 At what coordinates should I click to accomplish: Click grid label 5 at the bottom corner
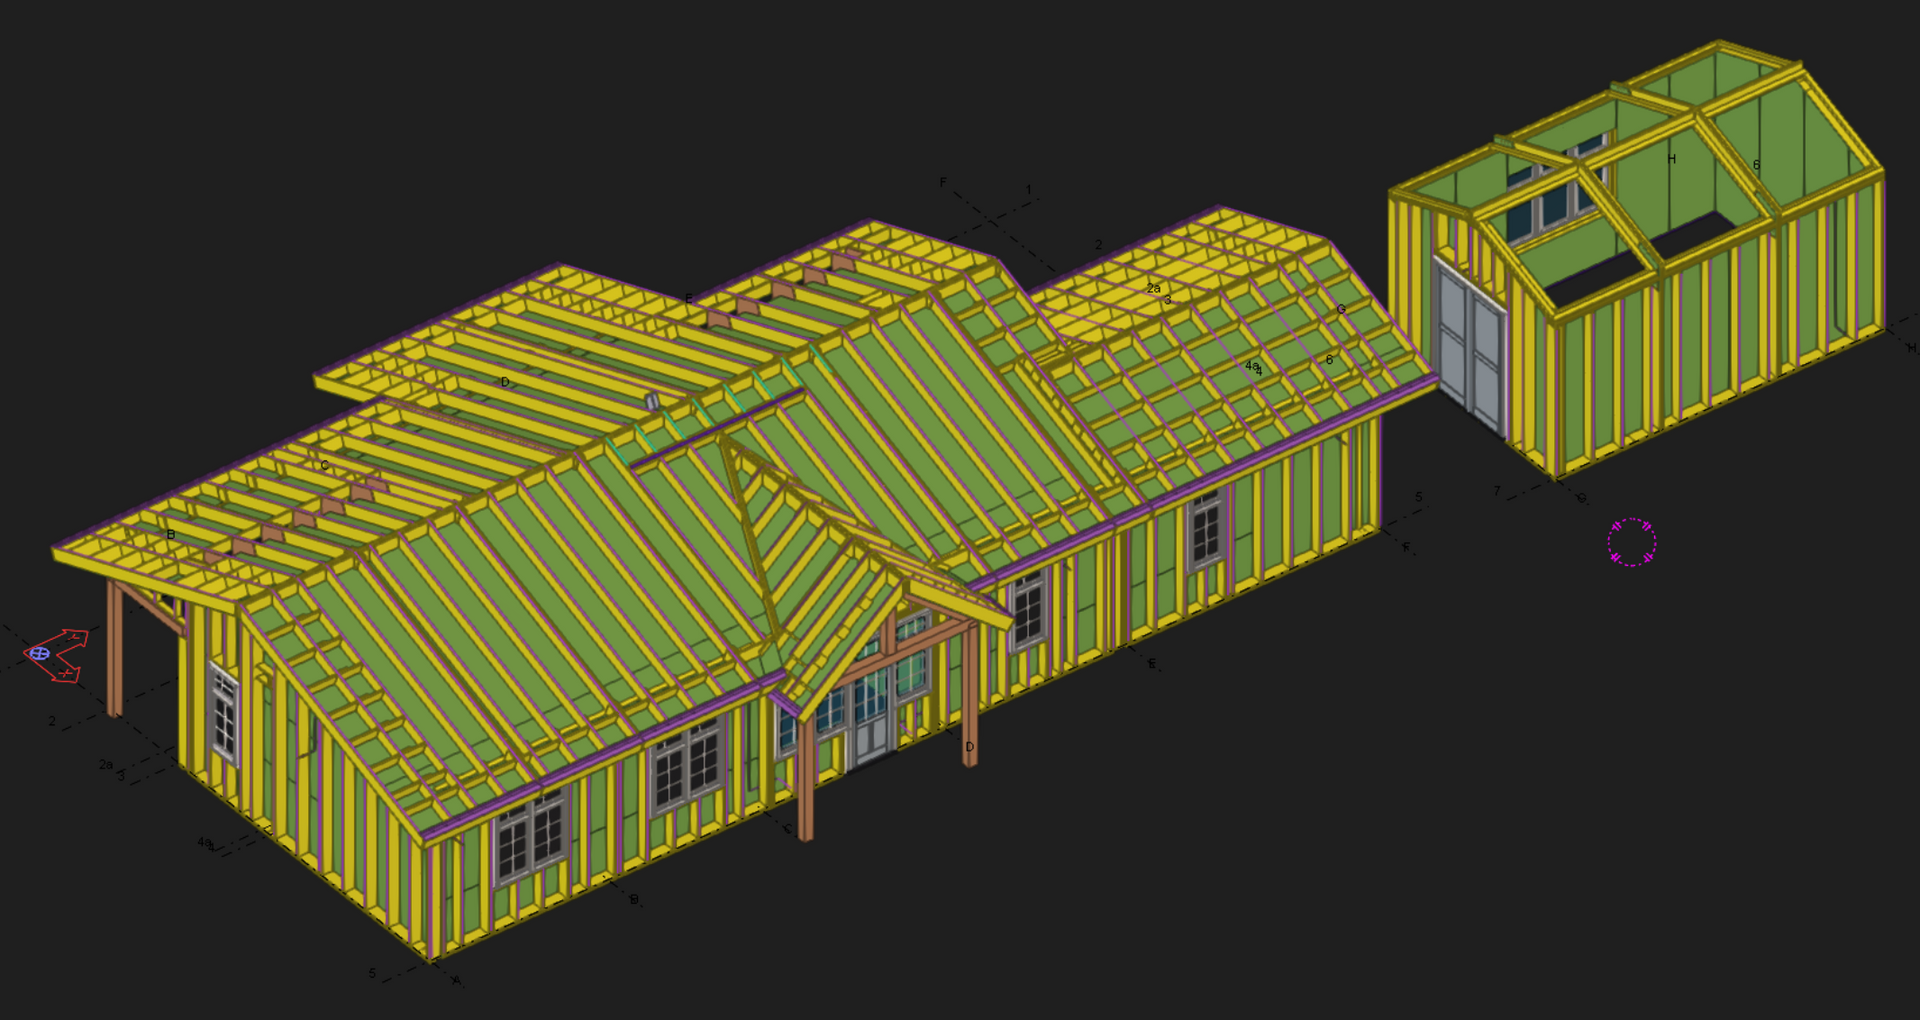(x=372, y=973)
